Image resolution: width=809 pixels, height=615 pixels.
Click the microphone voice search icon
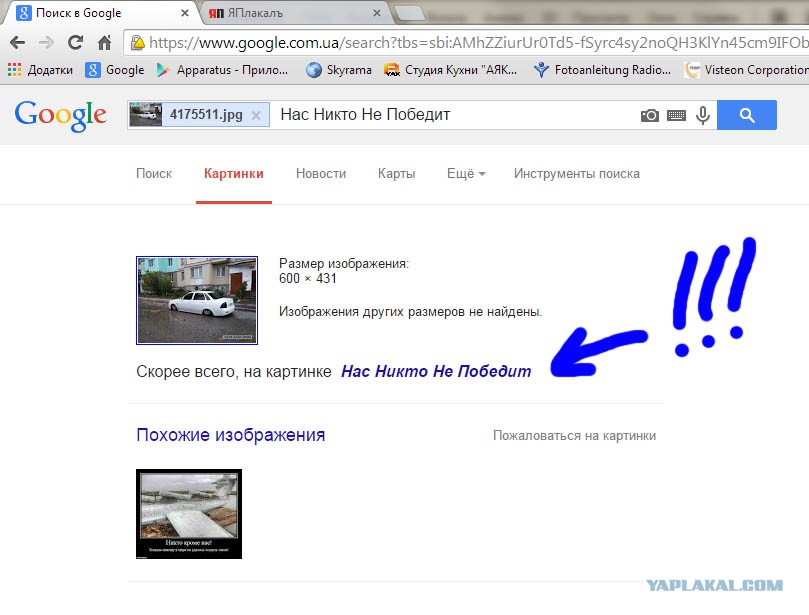[703, 115]
